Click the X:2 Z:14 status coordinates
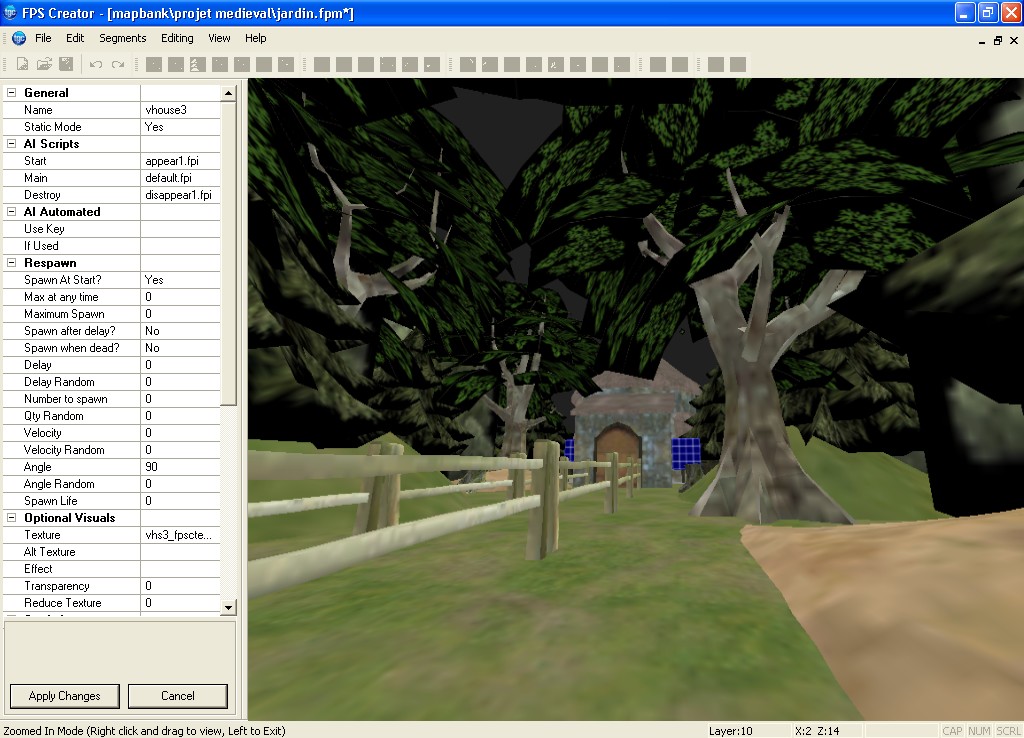The height and width of the screenshot is (738, 1024). (817, 731)
